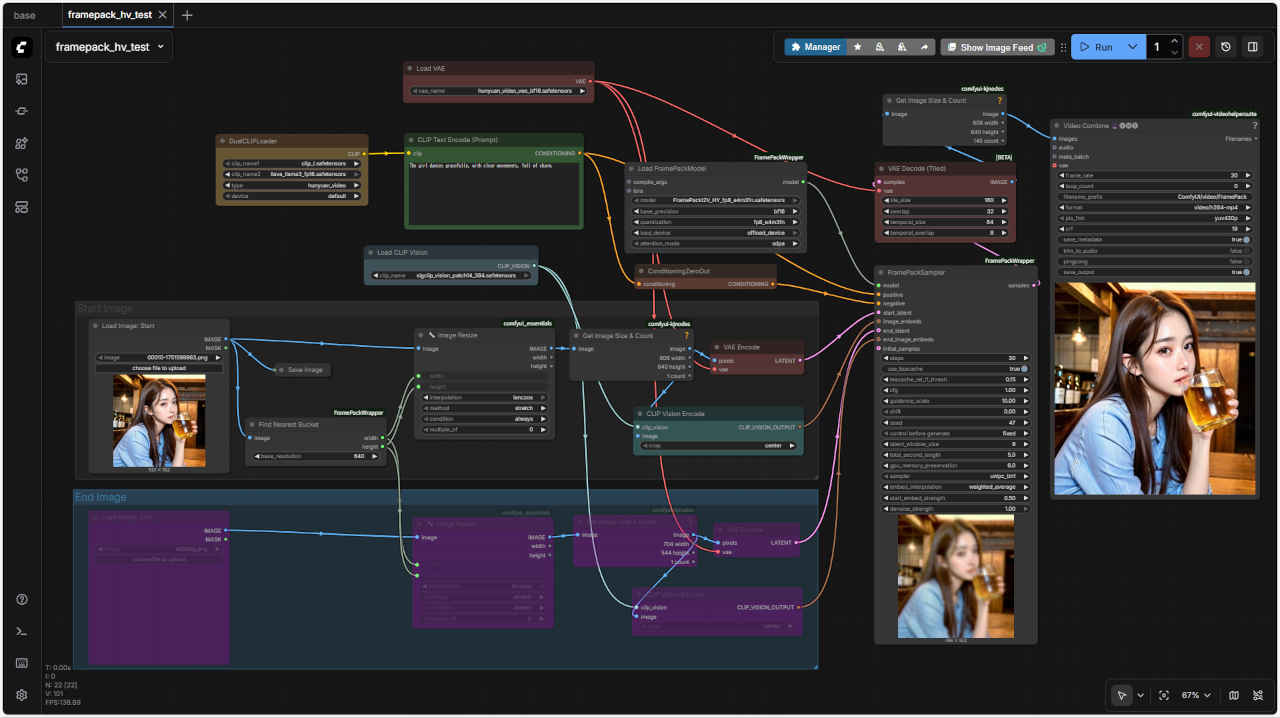Open the templates icon in left sidebar

click(22, 207)
